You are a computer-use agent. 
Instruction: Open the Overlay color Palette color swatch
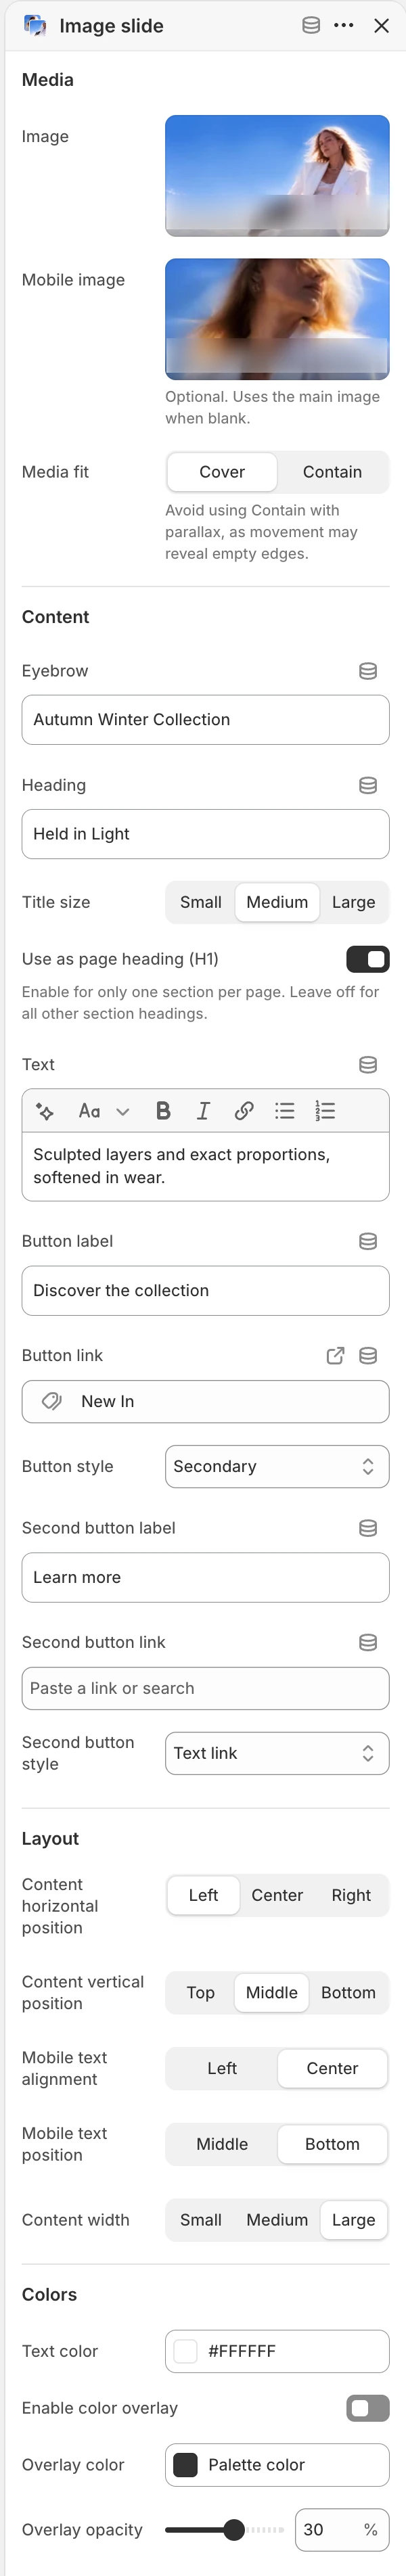(x=185, y=2465)
